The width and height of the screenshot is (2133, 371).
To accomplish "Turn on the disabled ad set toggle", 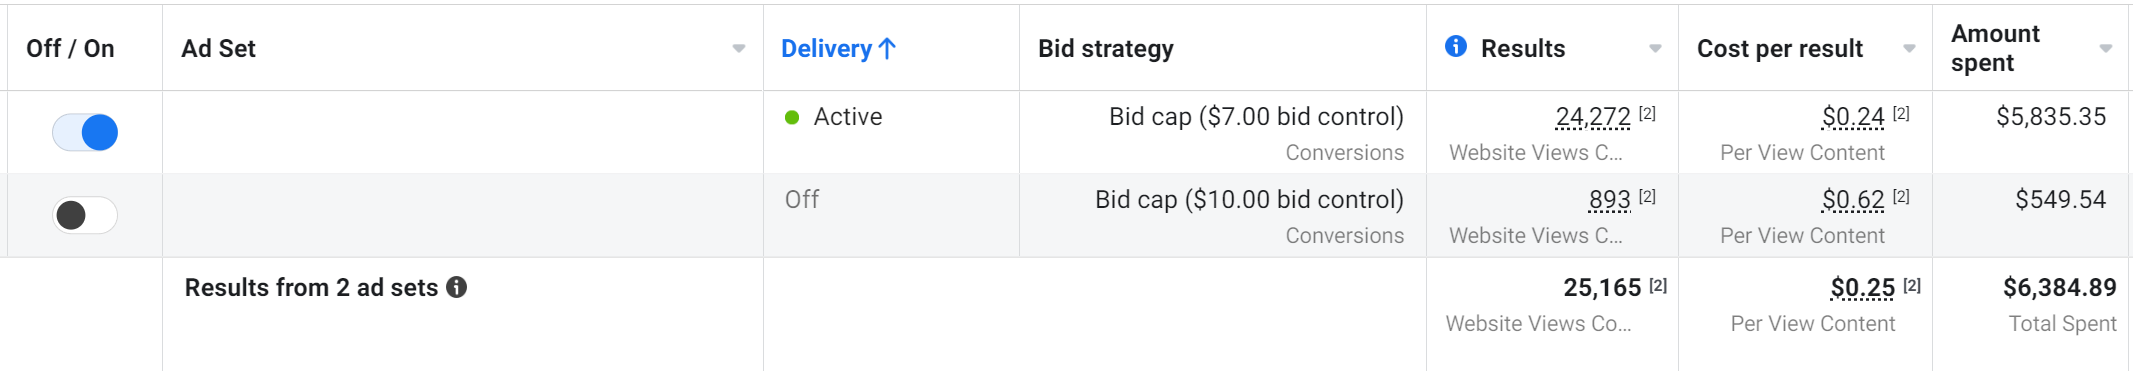I will (85, 215).
